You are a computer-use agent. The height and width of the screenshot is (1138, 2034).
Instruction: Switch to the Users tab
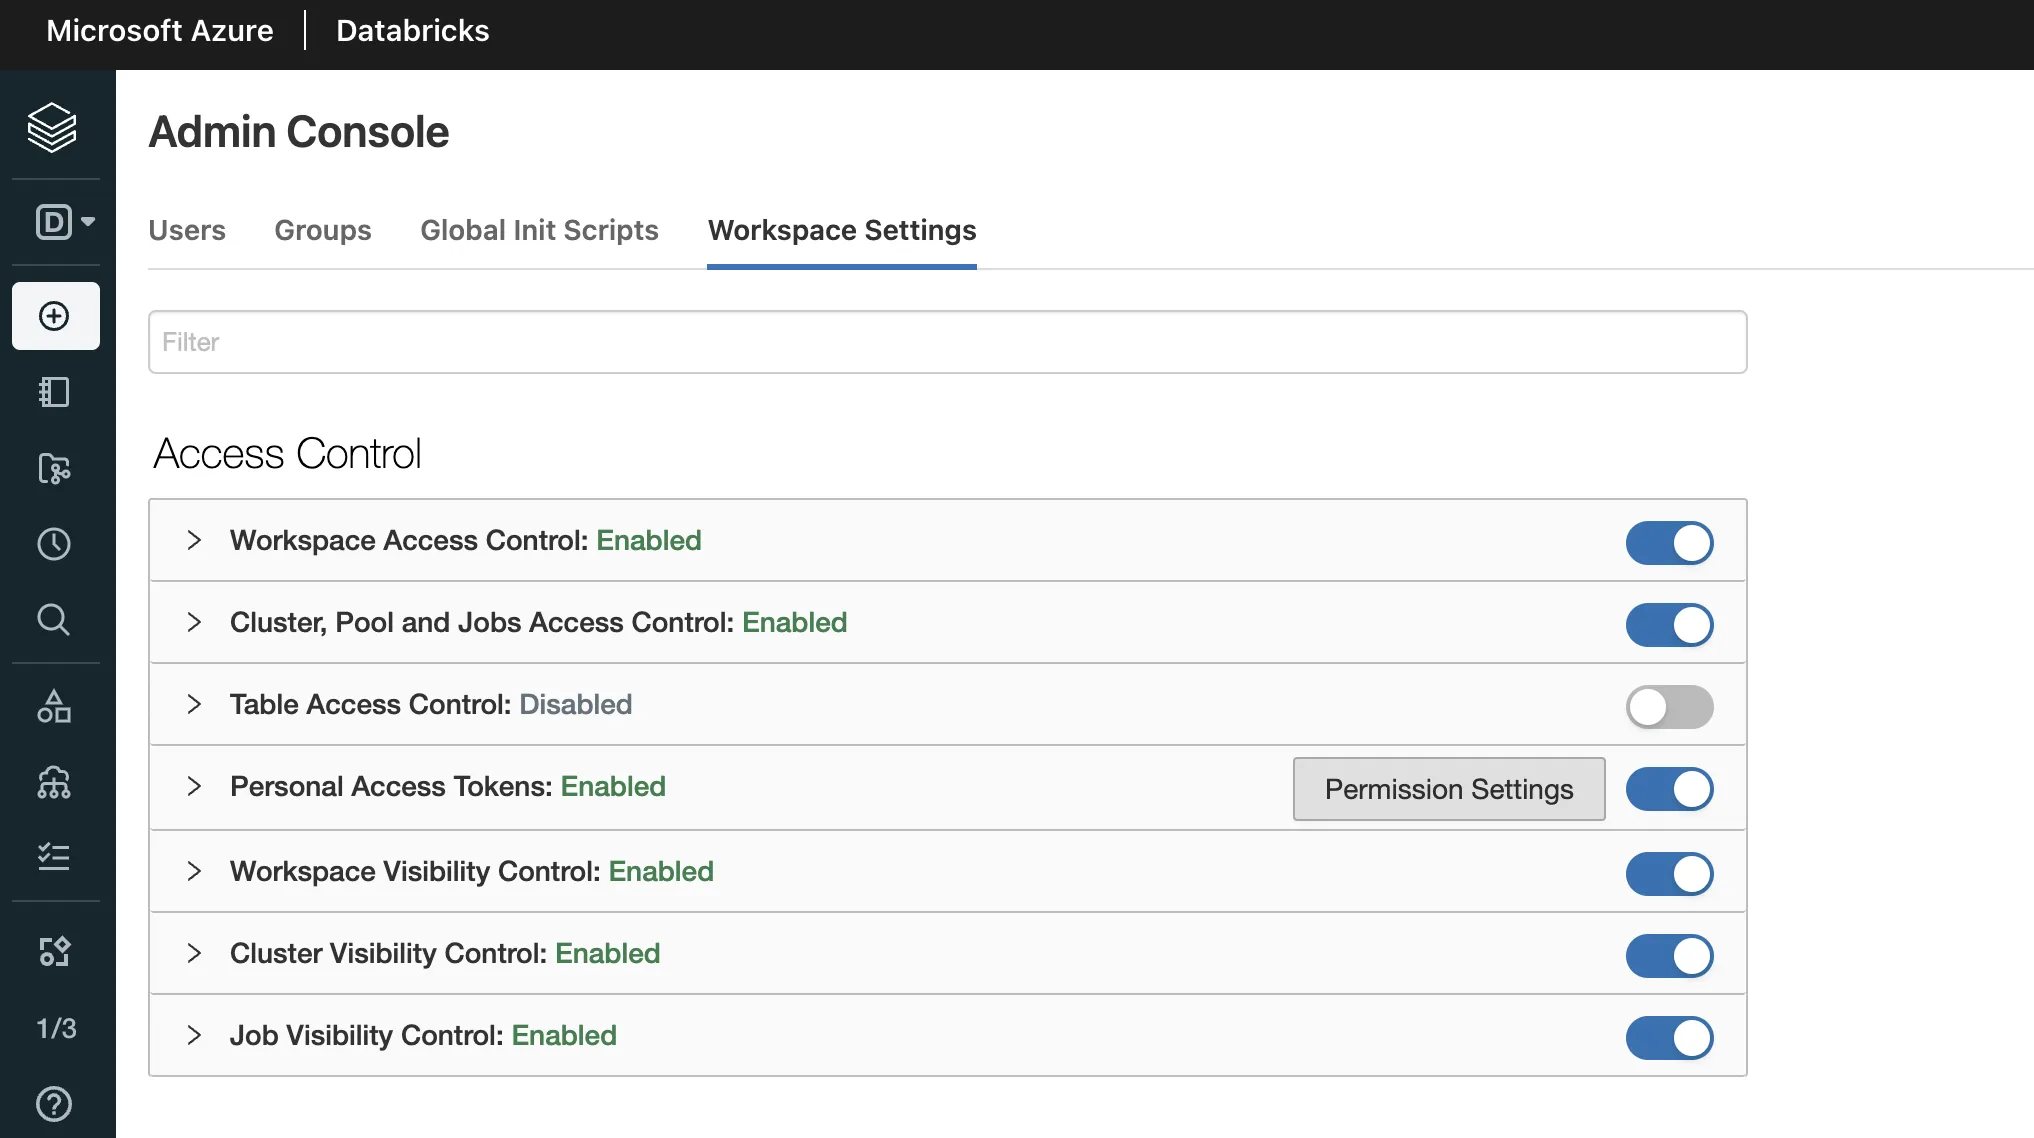(x=187, y=230)
